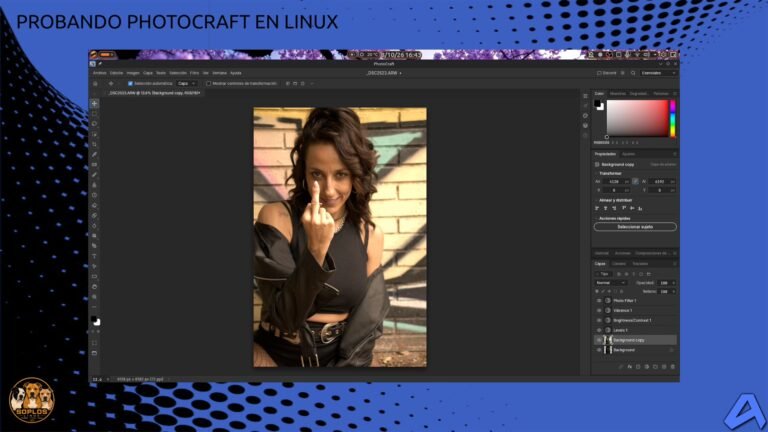The height and width of the screenshot is (432, 768).
Task: Open the Archivo menu
Action: tap(99, 73)
